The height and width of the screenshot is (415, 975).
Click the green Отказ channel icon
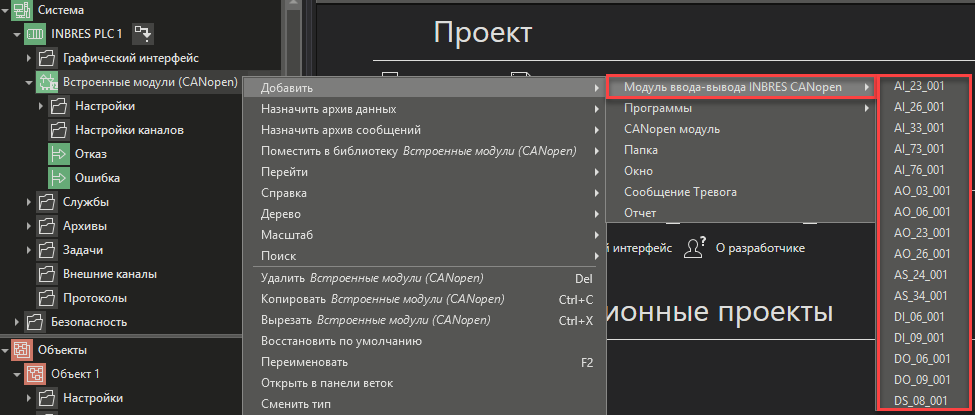tap(58, 154)
